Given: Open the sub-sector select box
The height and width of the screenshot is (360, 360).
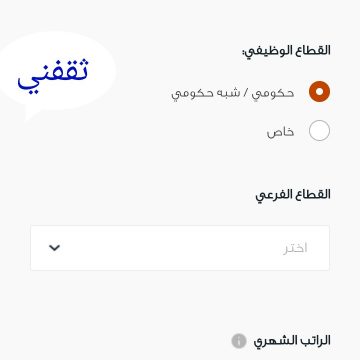Looking at the screenshot, I should [x=180, y=248].
